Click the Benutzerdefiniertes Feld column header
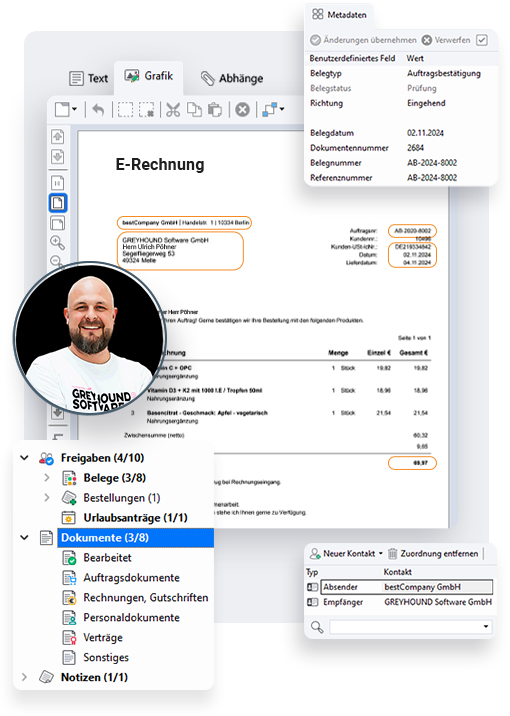Viewport: 510px width, 716px height. pos(352,58)
